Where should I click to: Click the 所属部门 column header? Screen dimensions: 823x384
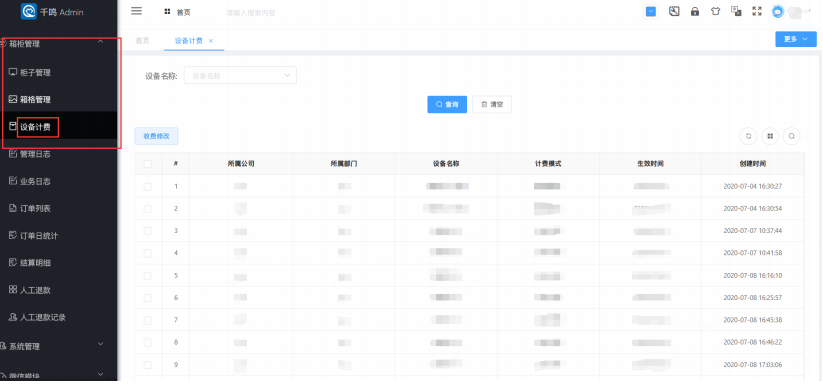(x=344, y=164)
